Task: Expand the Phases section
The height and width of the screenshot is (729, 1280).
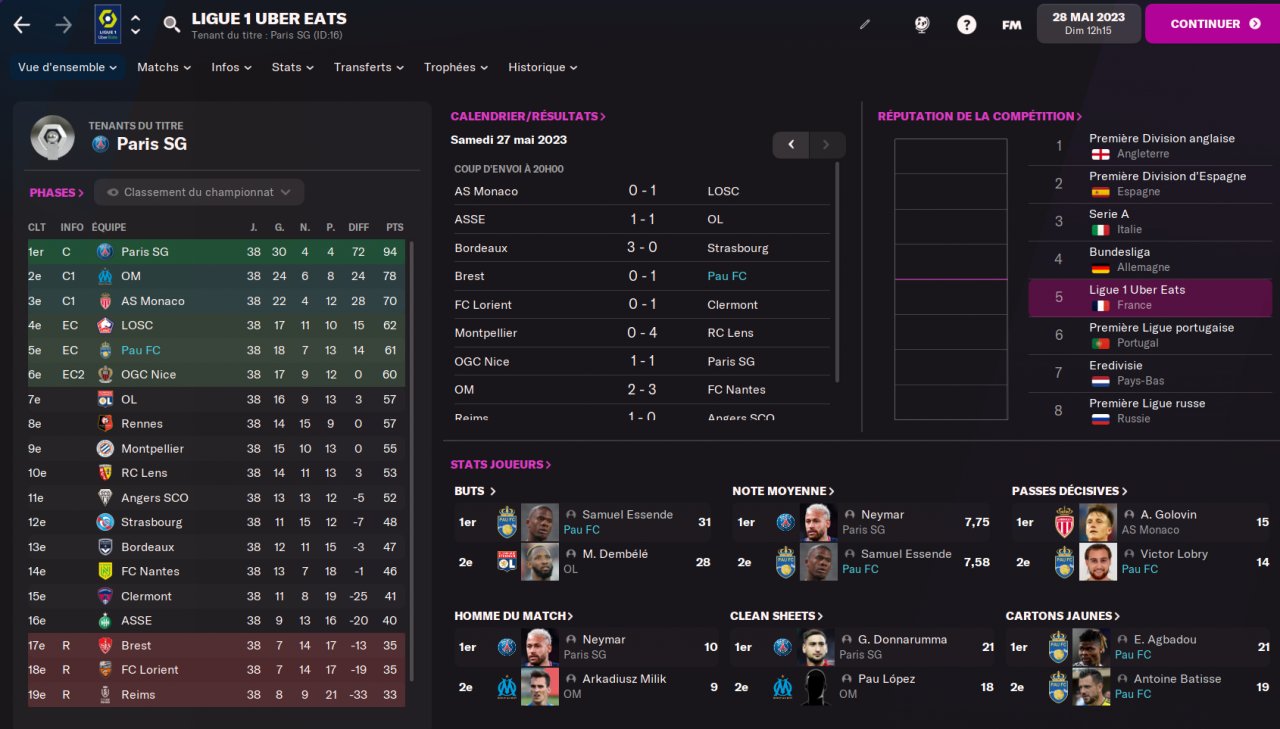Action: point(57,193)
